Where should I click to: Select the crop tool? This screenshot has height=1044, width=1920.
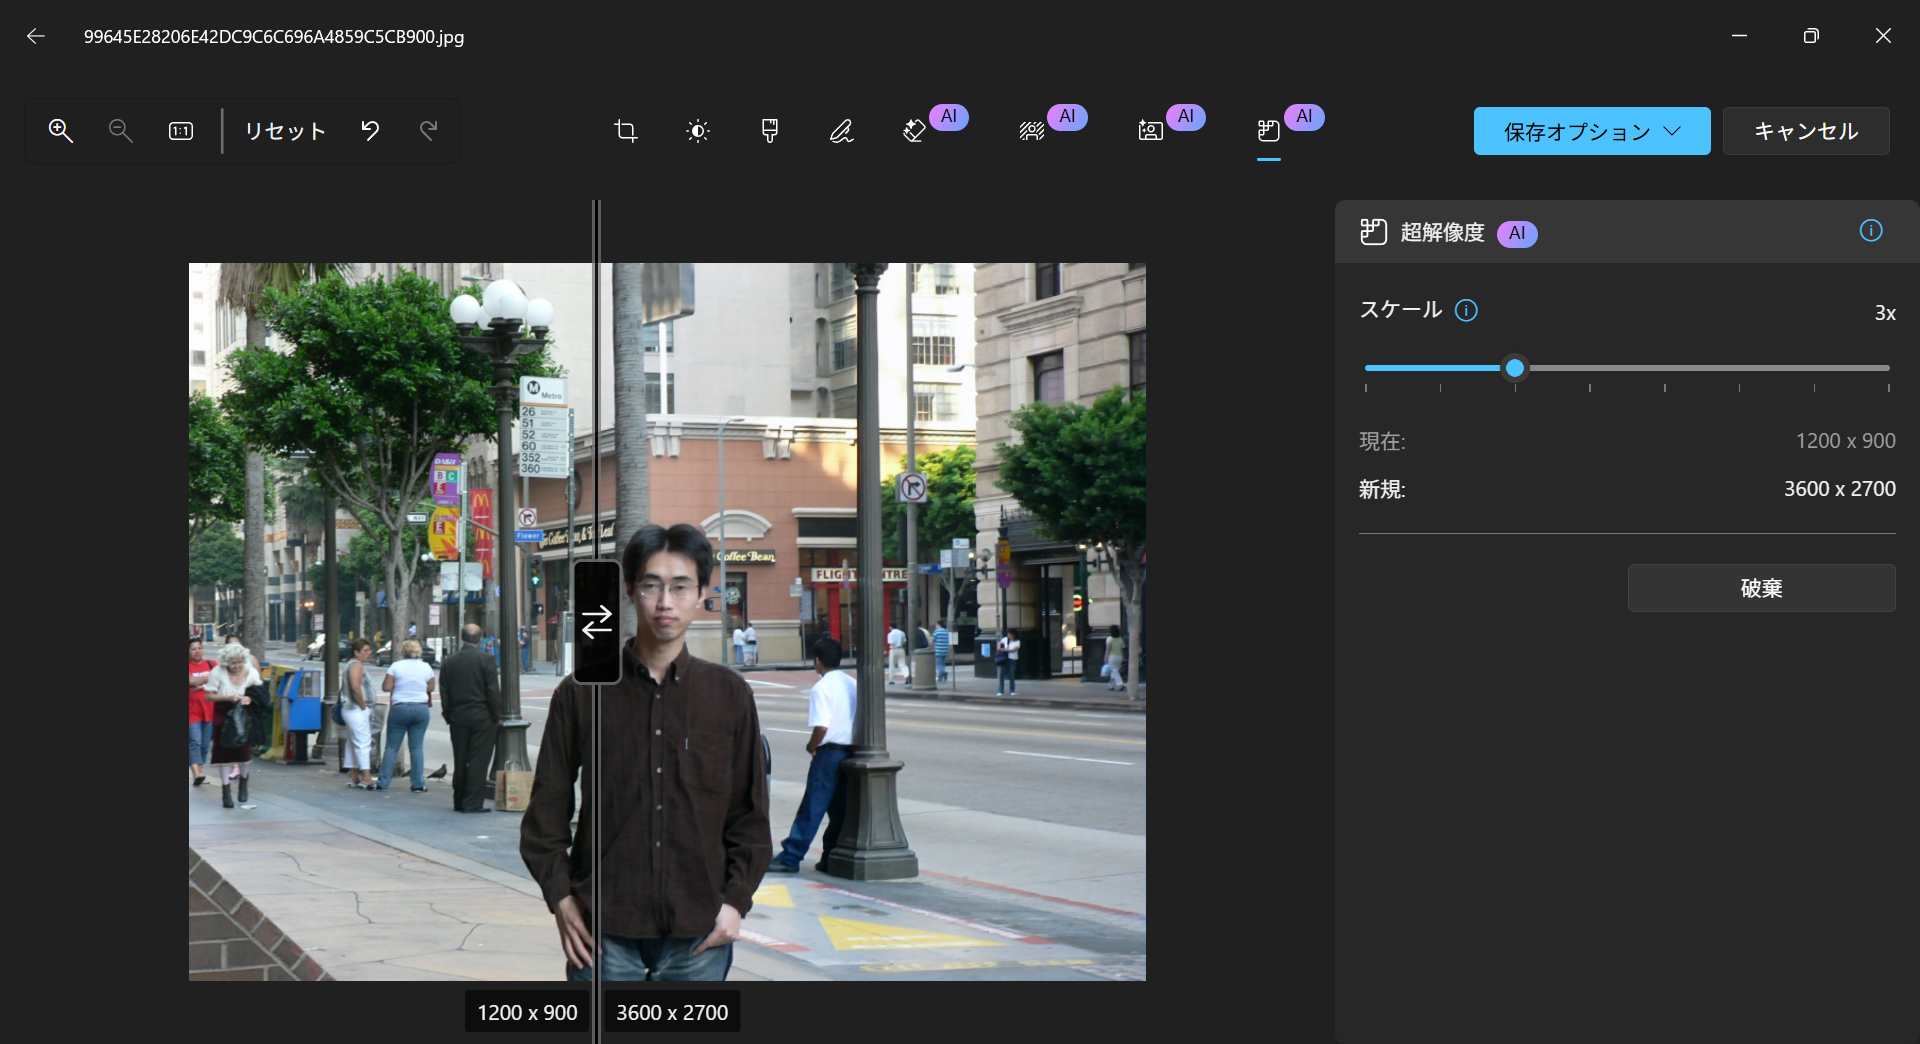click(626, 131)
